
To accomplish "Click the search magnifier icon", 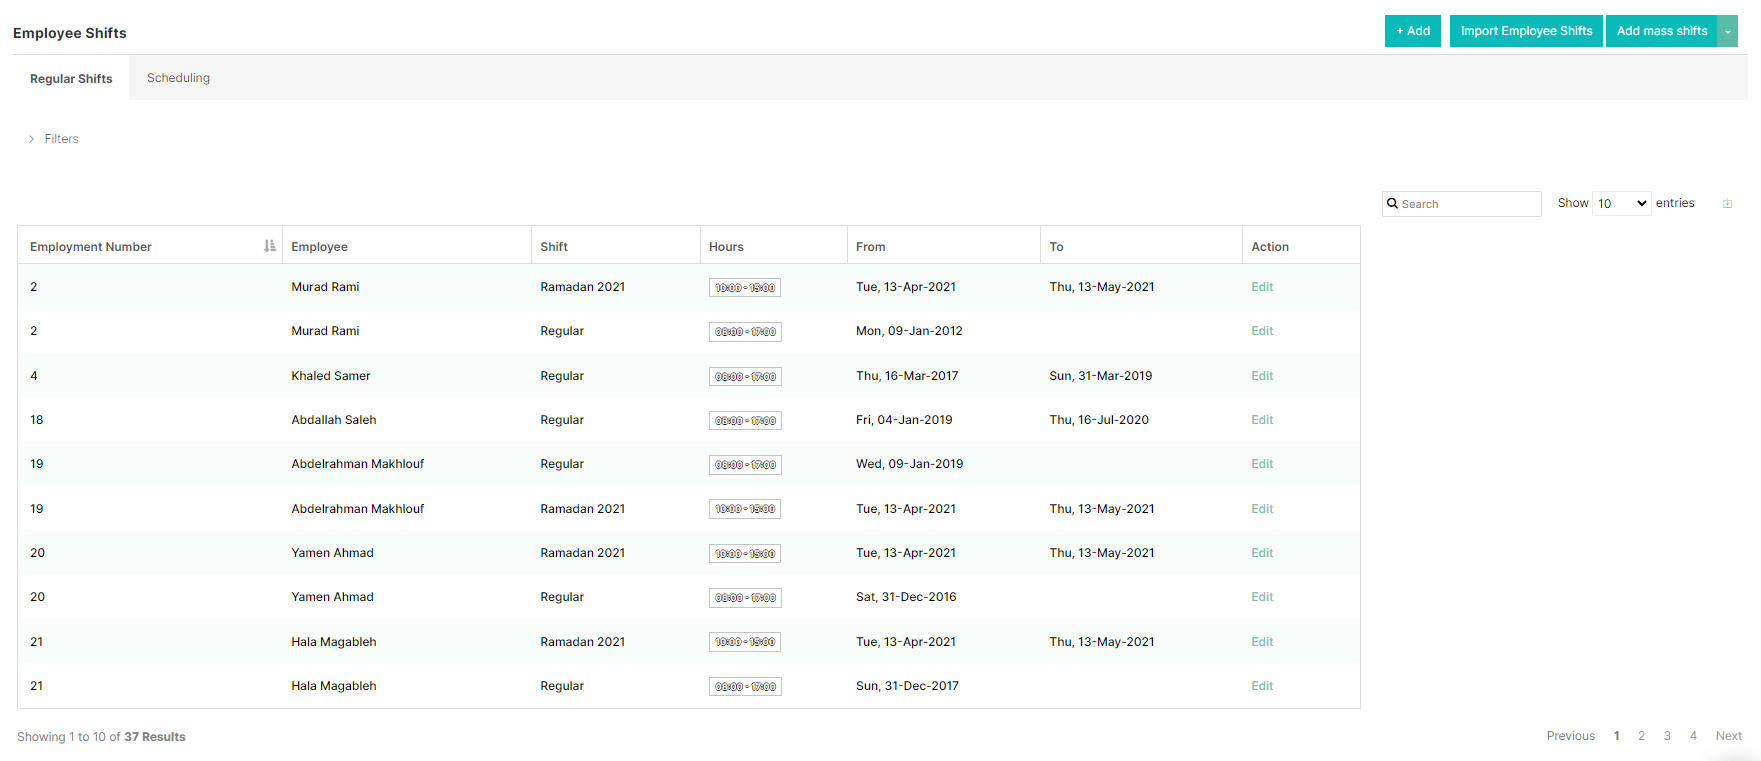I will [1392, 203].
